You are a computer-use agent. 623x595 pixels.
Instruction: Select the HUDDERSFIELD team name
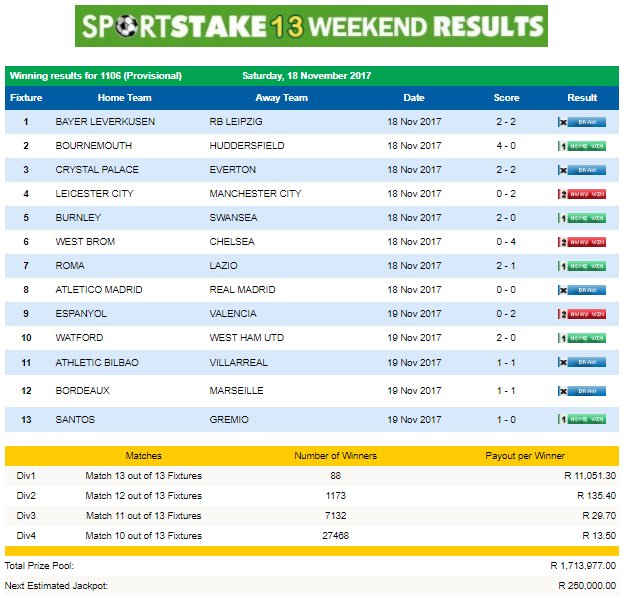(x=247, y=146)
